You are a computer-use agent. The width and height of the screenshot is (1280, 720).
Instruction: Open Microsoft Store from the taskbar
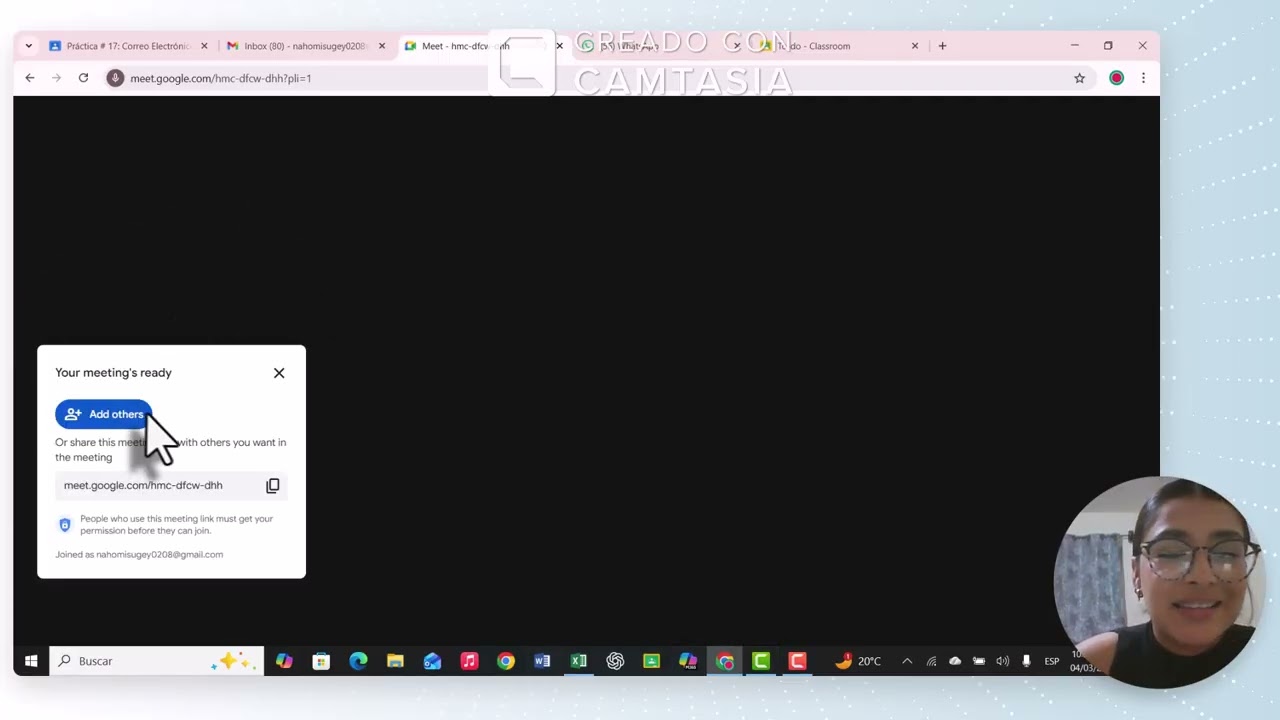pos(321,661)
